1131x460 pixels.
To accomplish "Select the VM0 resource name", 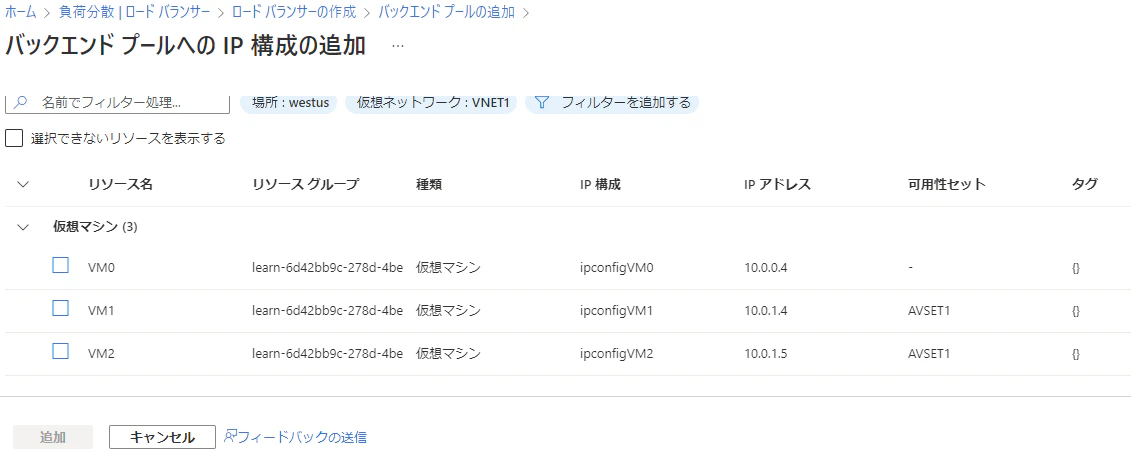I will (x=102, y=268).
